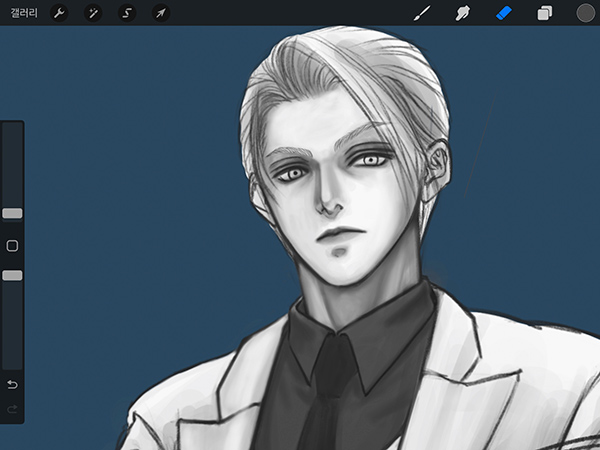600x450 pixels.
Task: Activate the Selection S-shaped tool
Action: 127,13
